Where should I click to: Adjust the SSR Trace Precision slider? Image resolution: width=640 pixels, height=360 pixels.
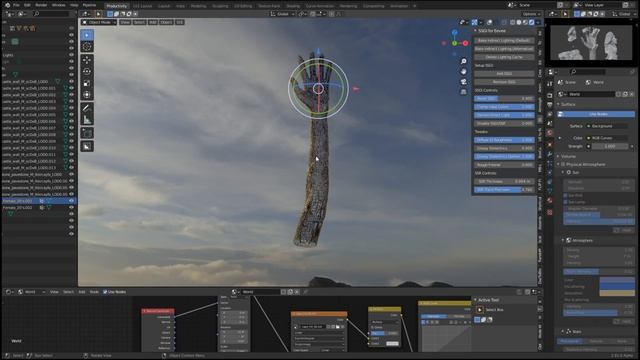(x=504, y=190)
